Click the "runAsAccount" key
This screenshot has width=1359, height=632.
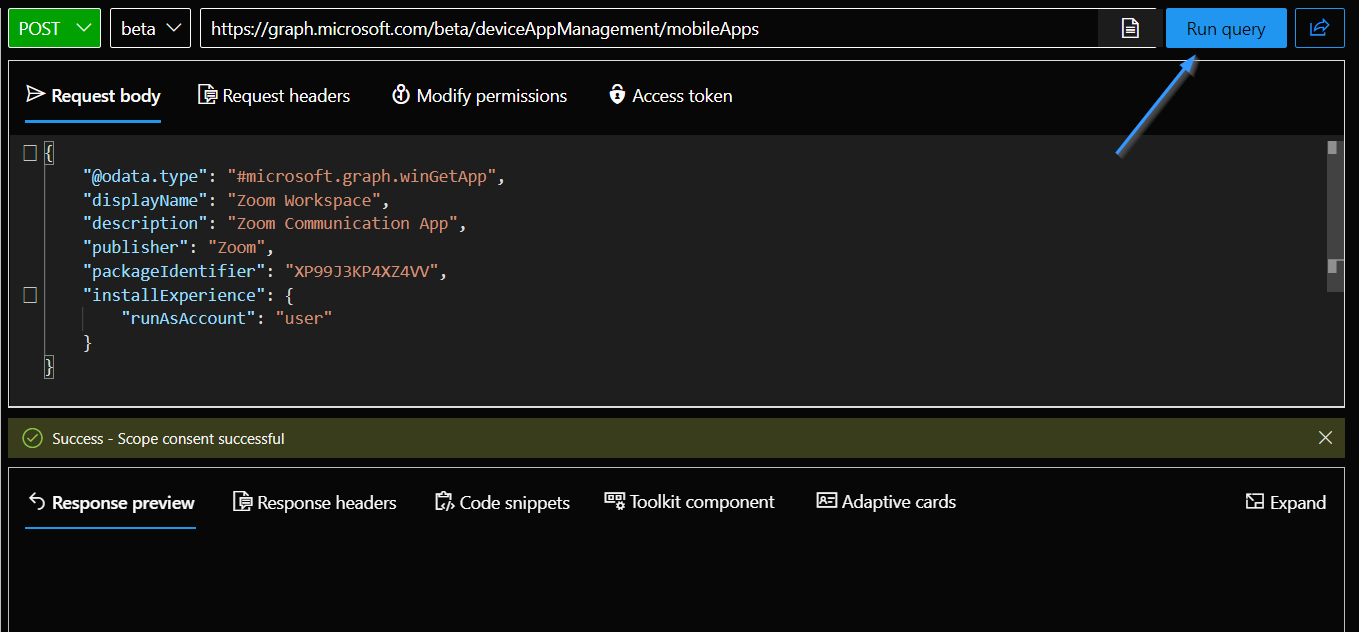coord(189,318)
